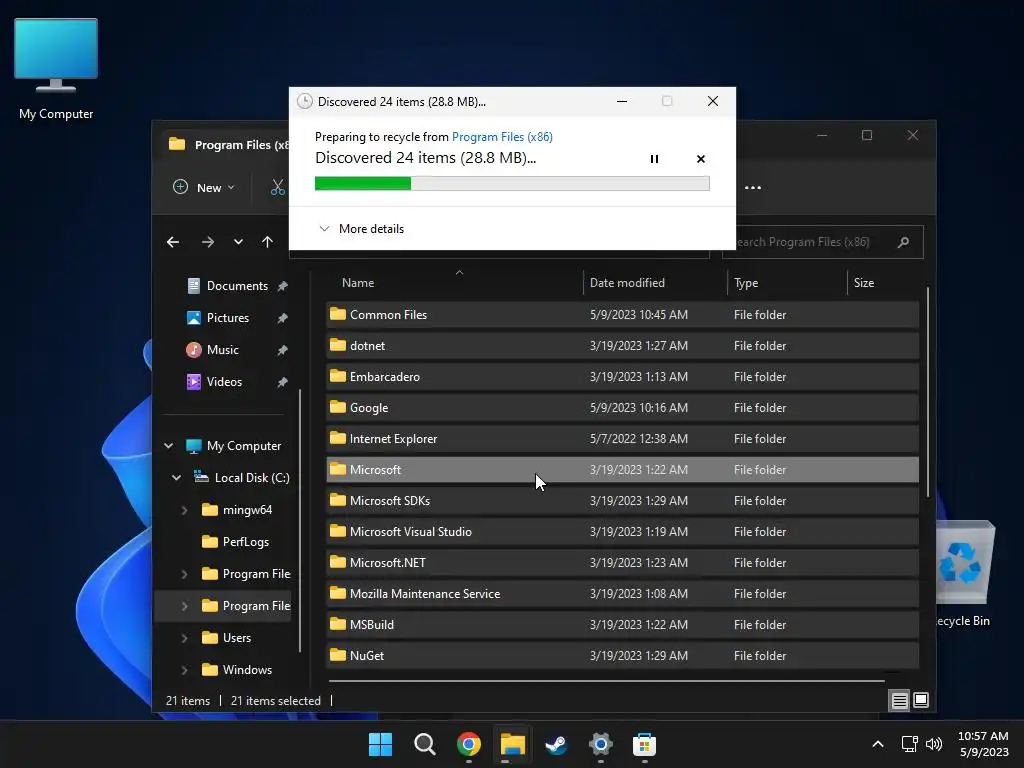Select the Microsoft SDKs folder
Viewport: 1024px width, 768px height.
[622, 501]
